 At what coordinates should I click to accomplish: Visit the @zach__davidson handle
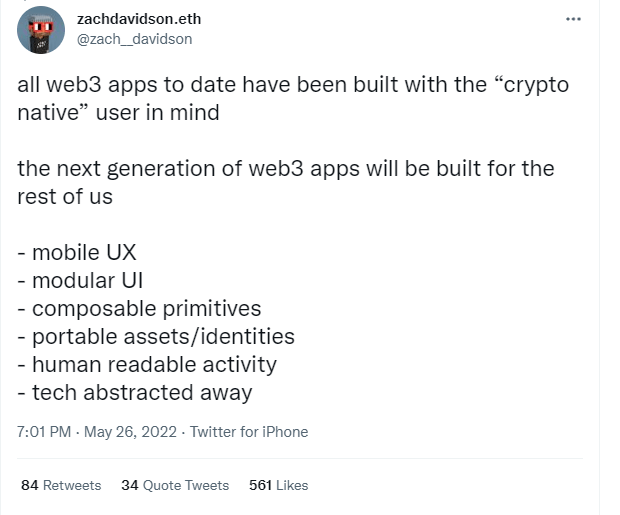pos(134,39)
